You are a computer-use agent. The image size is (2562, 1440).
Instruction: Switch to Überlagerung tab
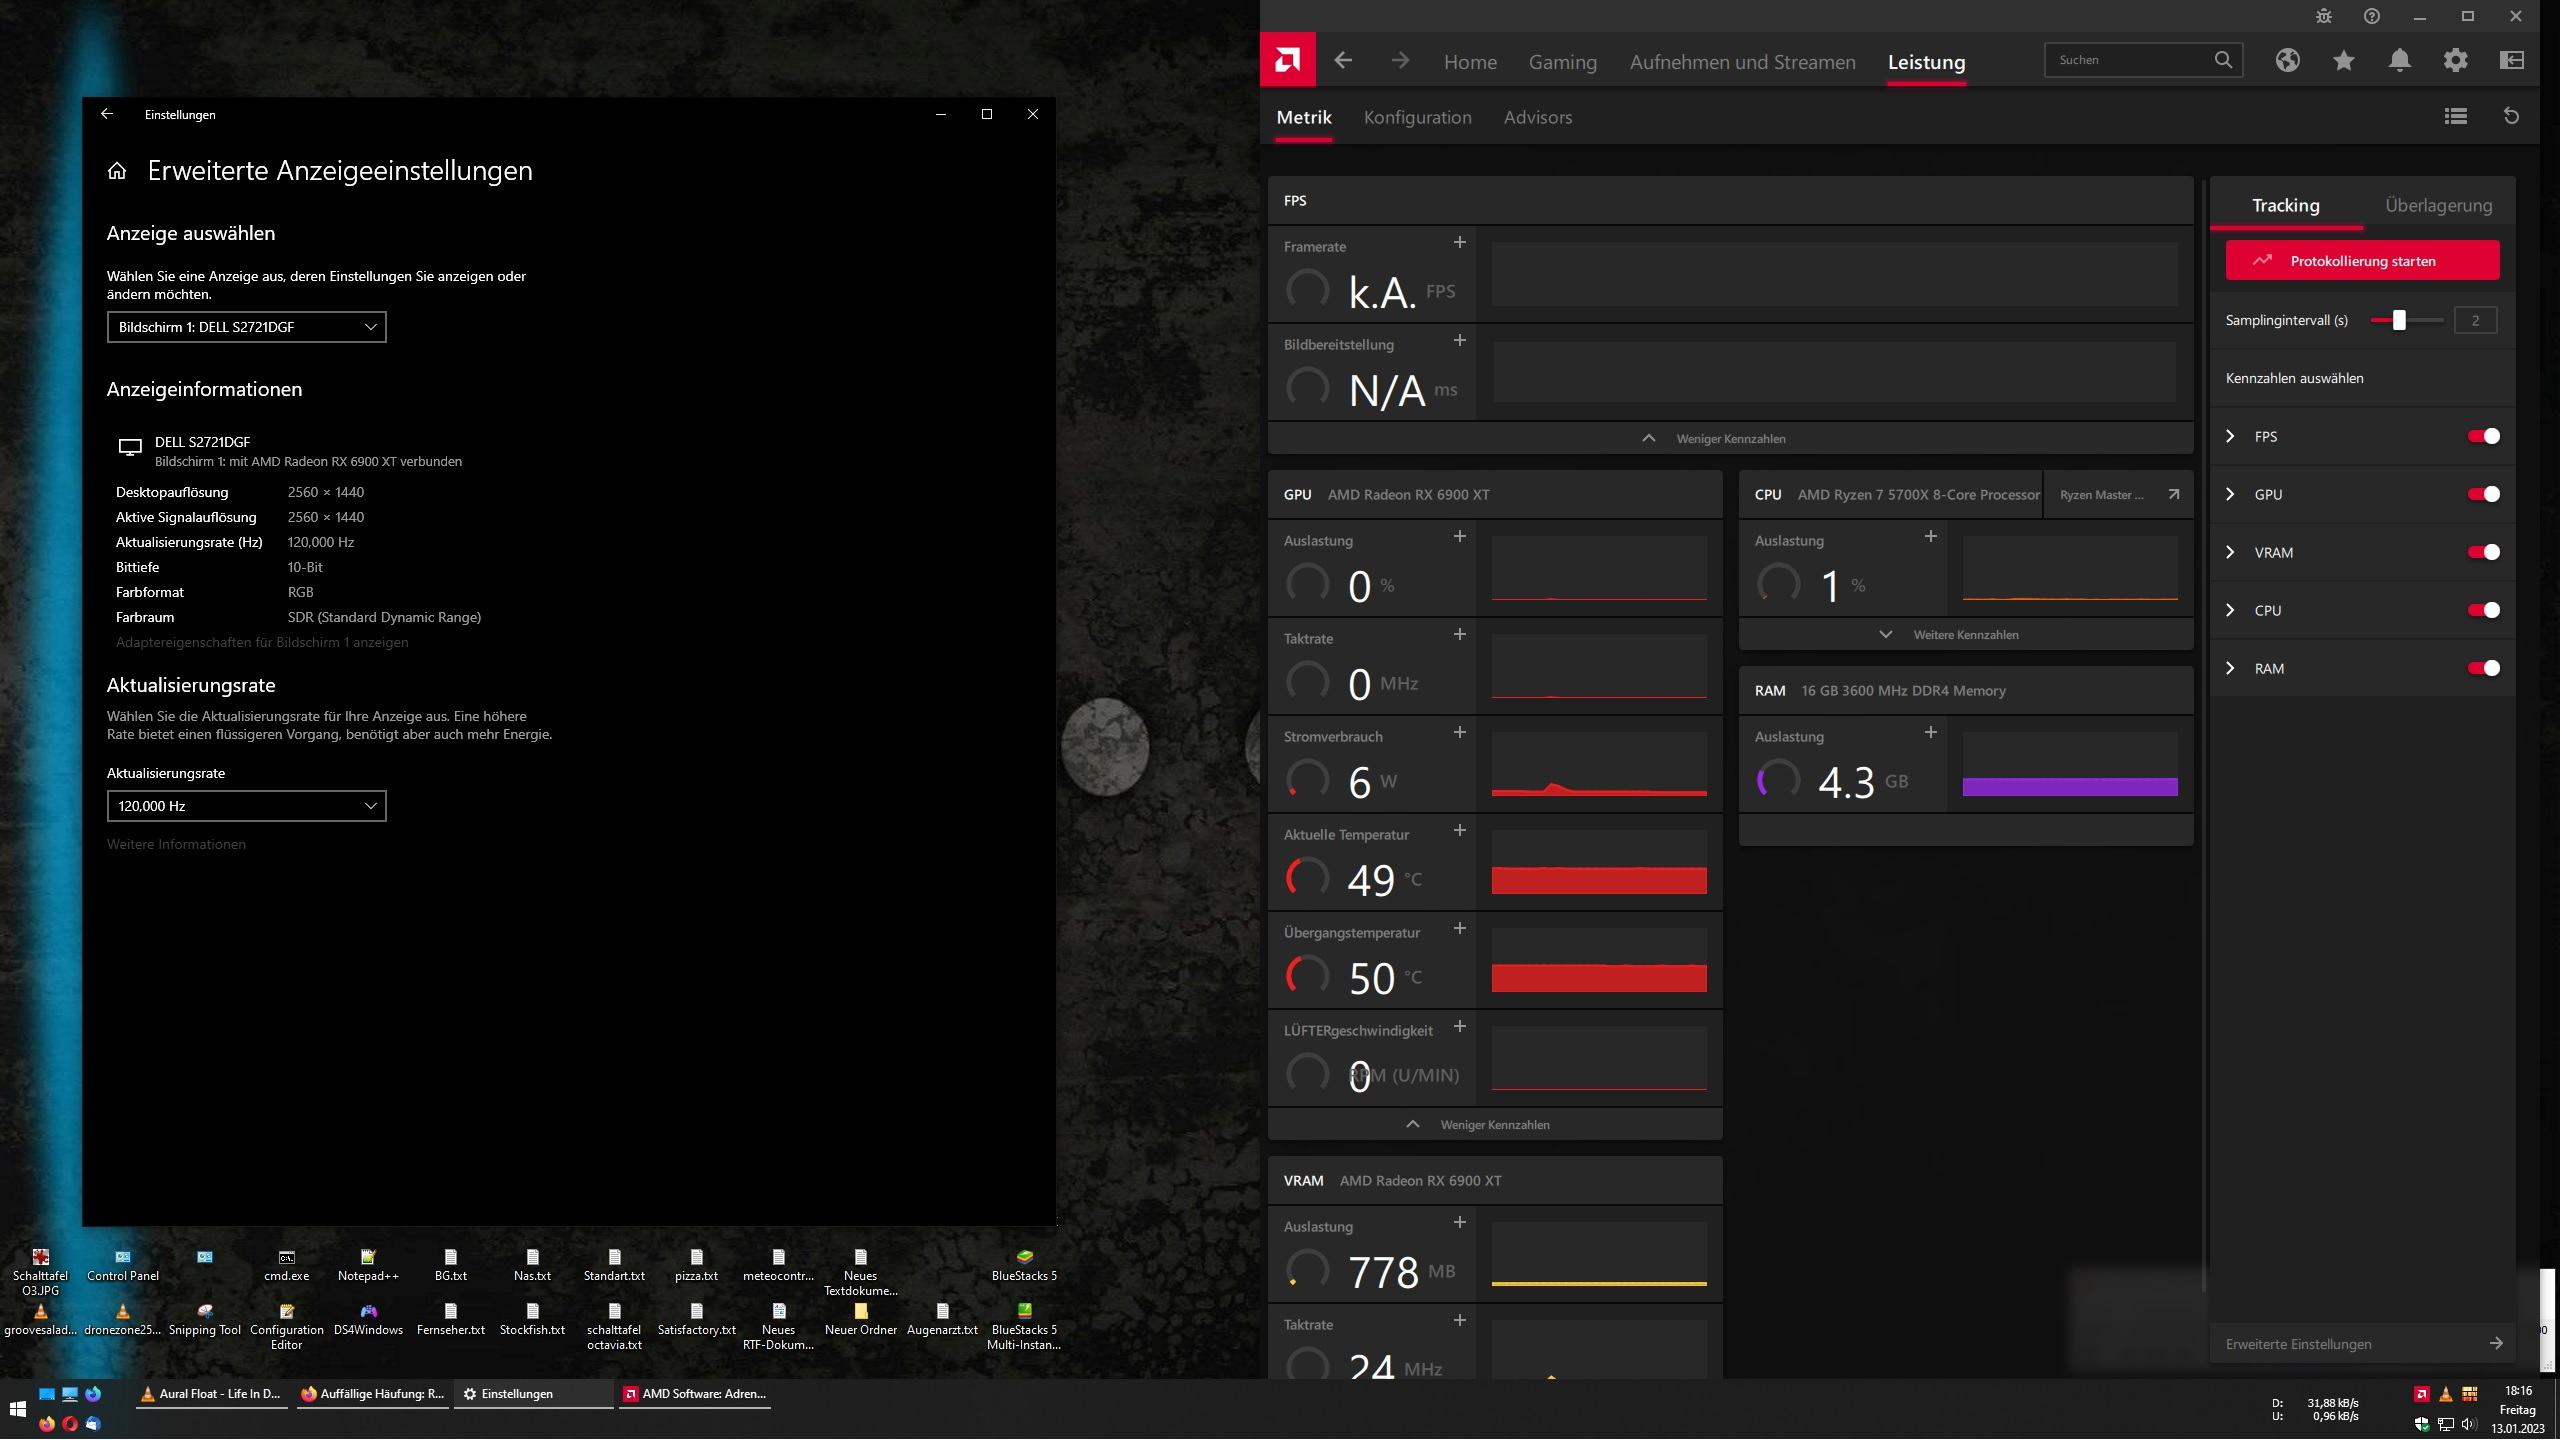coord(2441,205)
